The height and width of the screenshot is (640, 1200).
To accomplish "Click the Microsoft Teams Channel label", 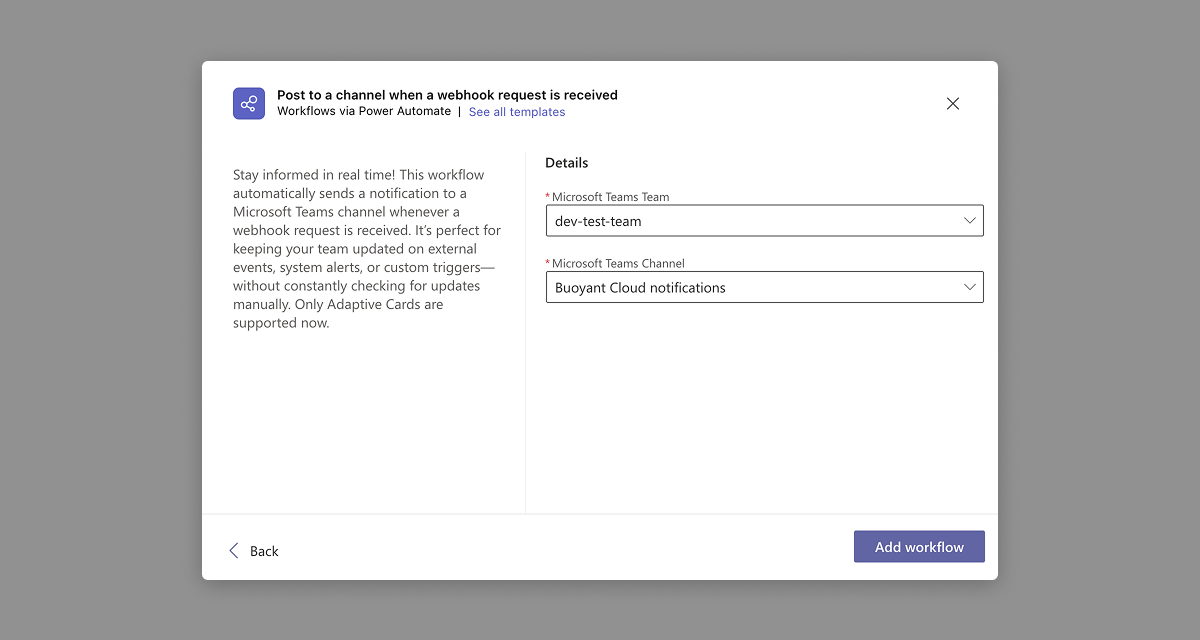I will (618, 263).
